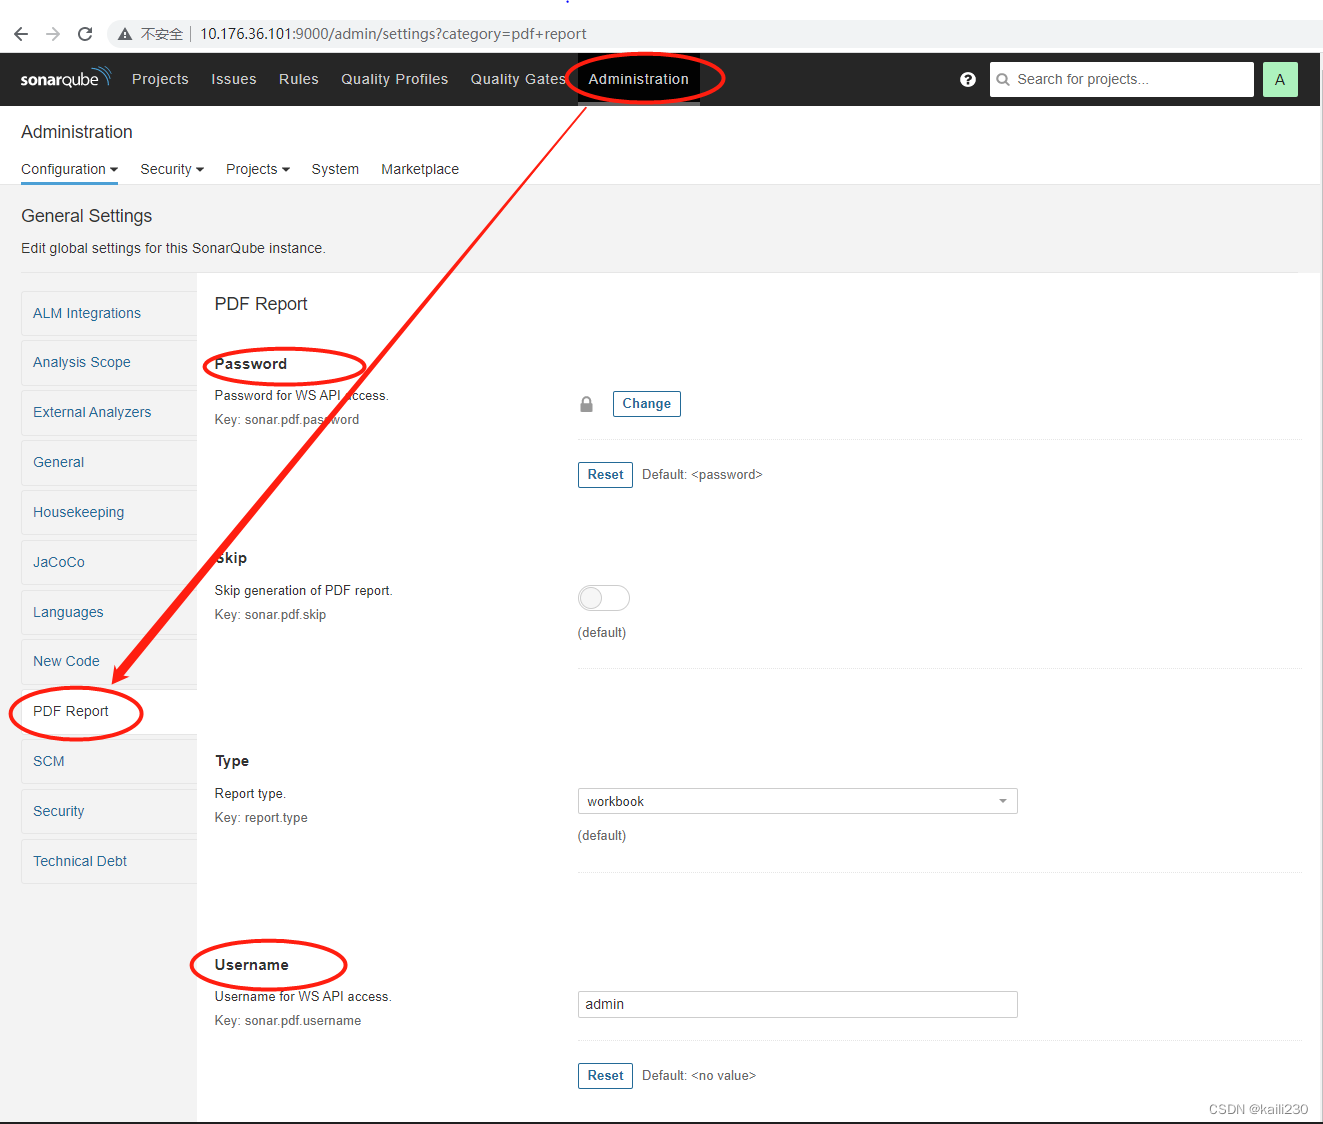Click the browser address bar URL

pos(393,34)
